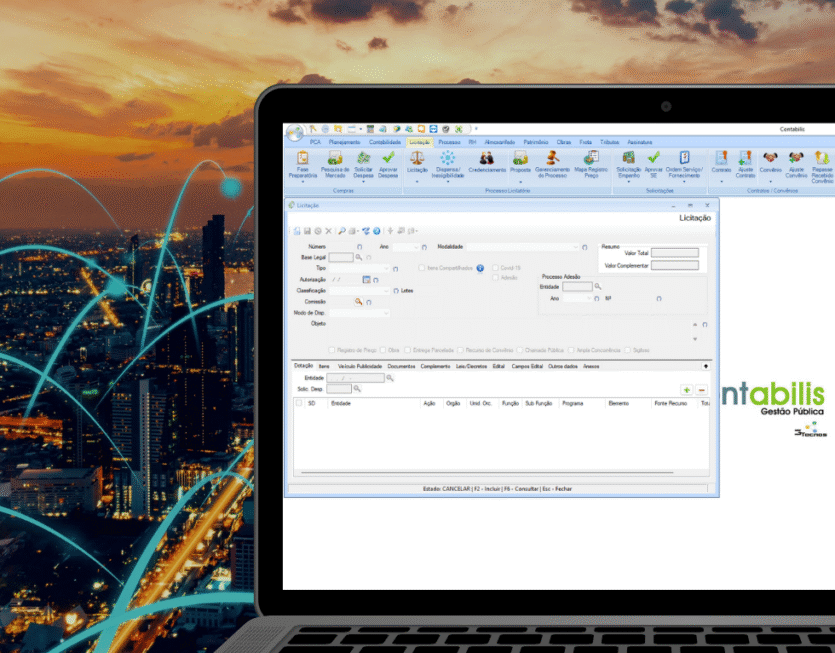Click the SD column header
The image size is (835, 653).
point(312,403)
